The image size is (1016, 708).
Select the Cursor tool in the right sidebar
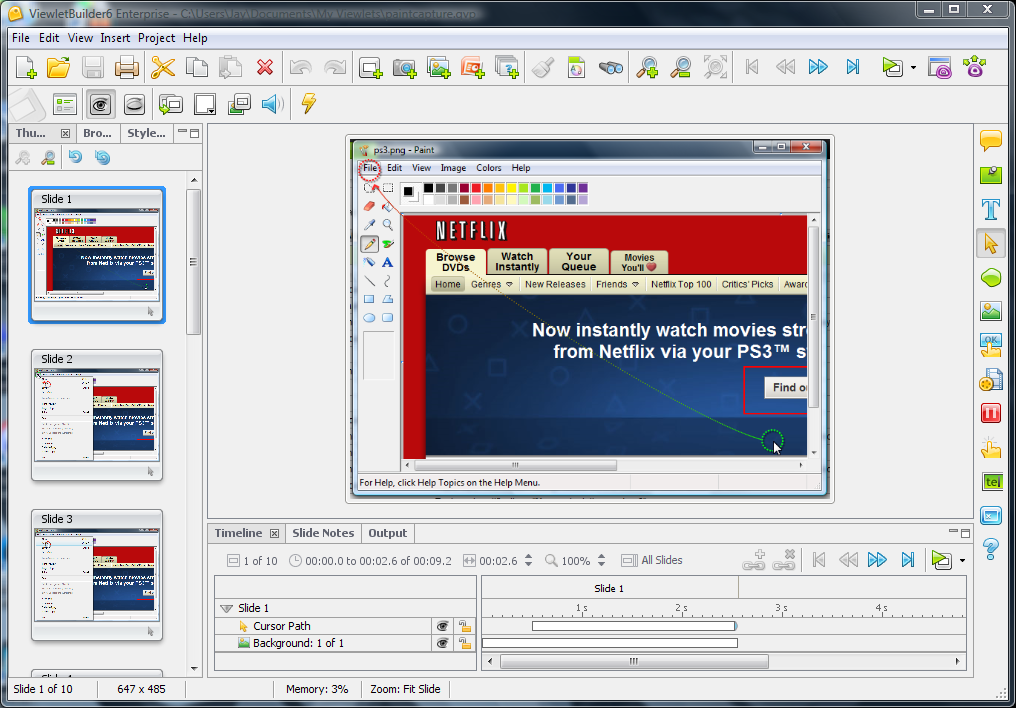tap(990, 244)
